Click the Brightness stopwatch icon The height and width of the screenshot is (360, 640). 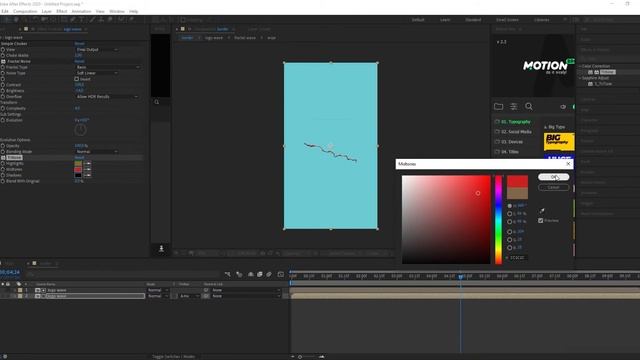point(3,91)
